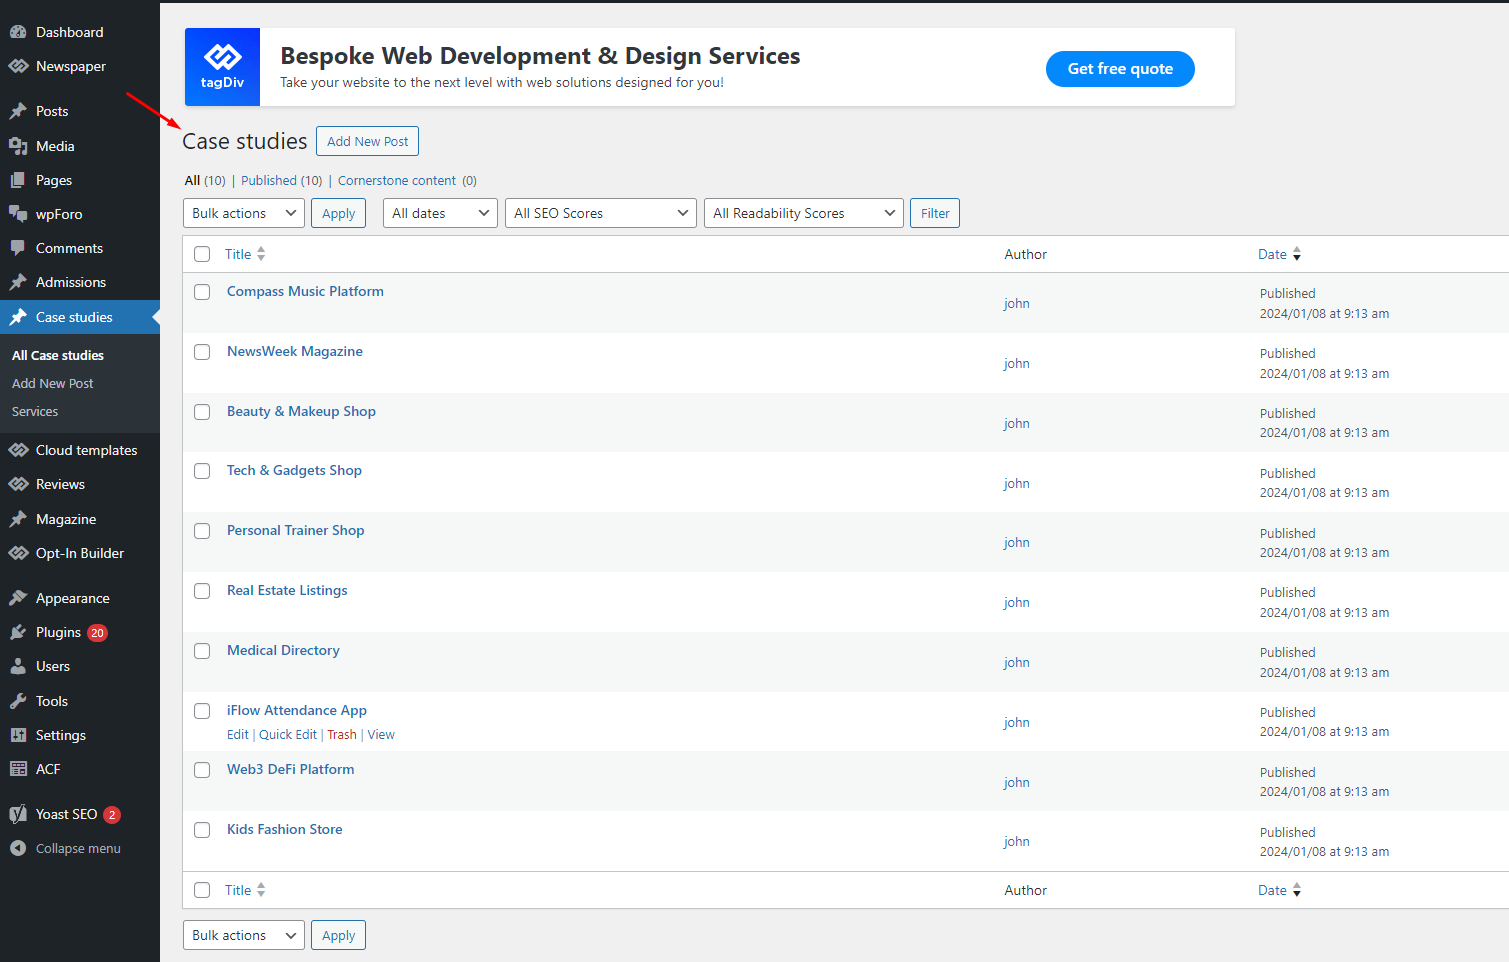Tick the Medical Directory checkbox

pyautogui.click(x=202, y=651)
